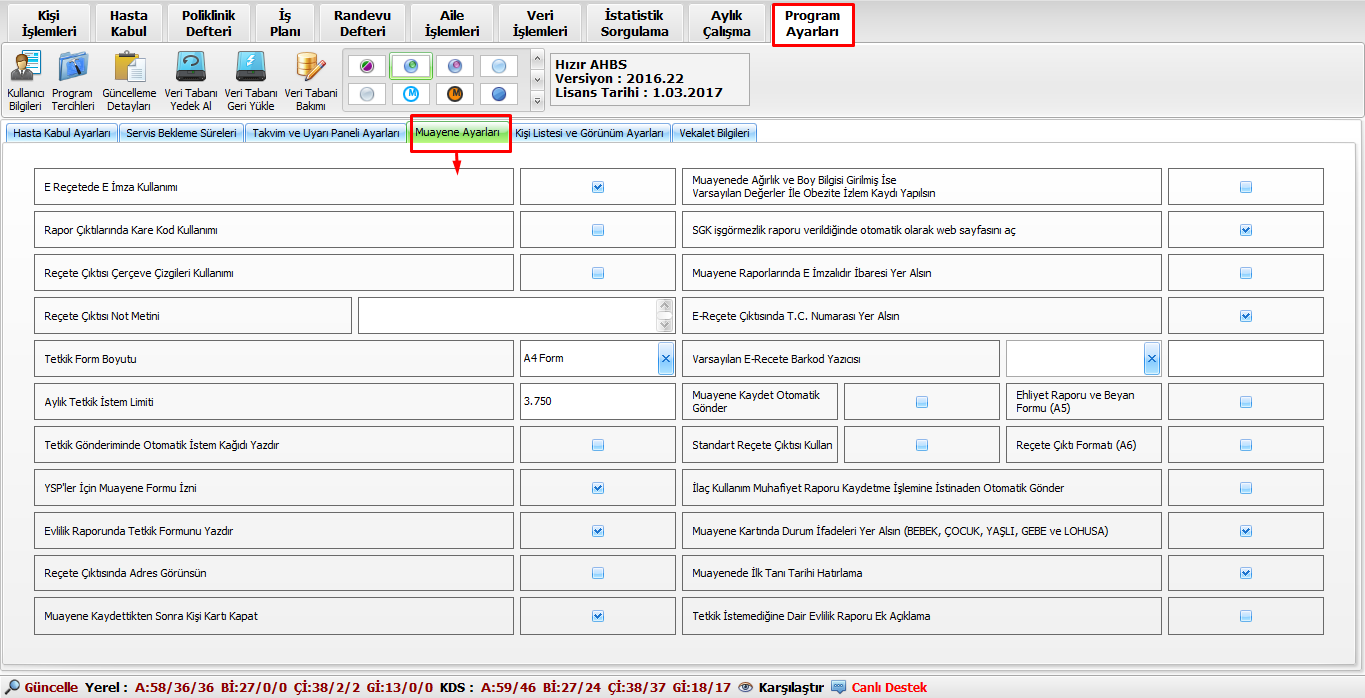Clear Varsayılan E-Reçete Barkod Yazıcısı with its X button
The height and width of the screenshot is (698, 1365).
pos(1151,359)
